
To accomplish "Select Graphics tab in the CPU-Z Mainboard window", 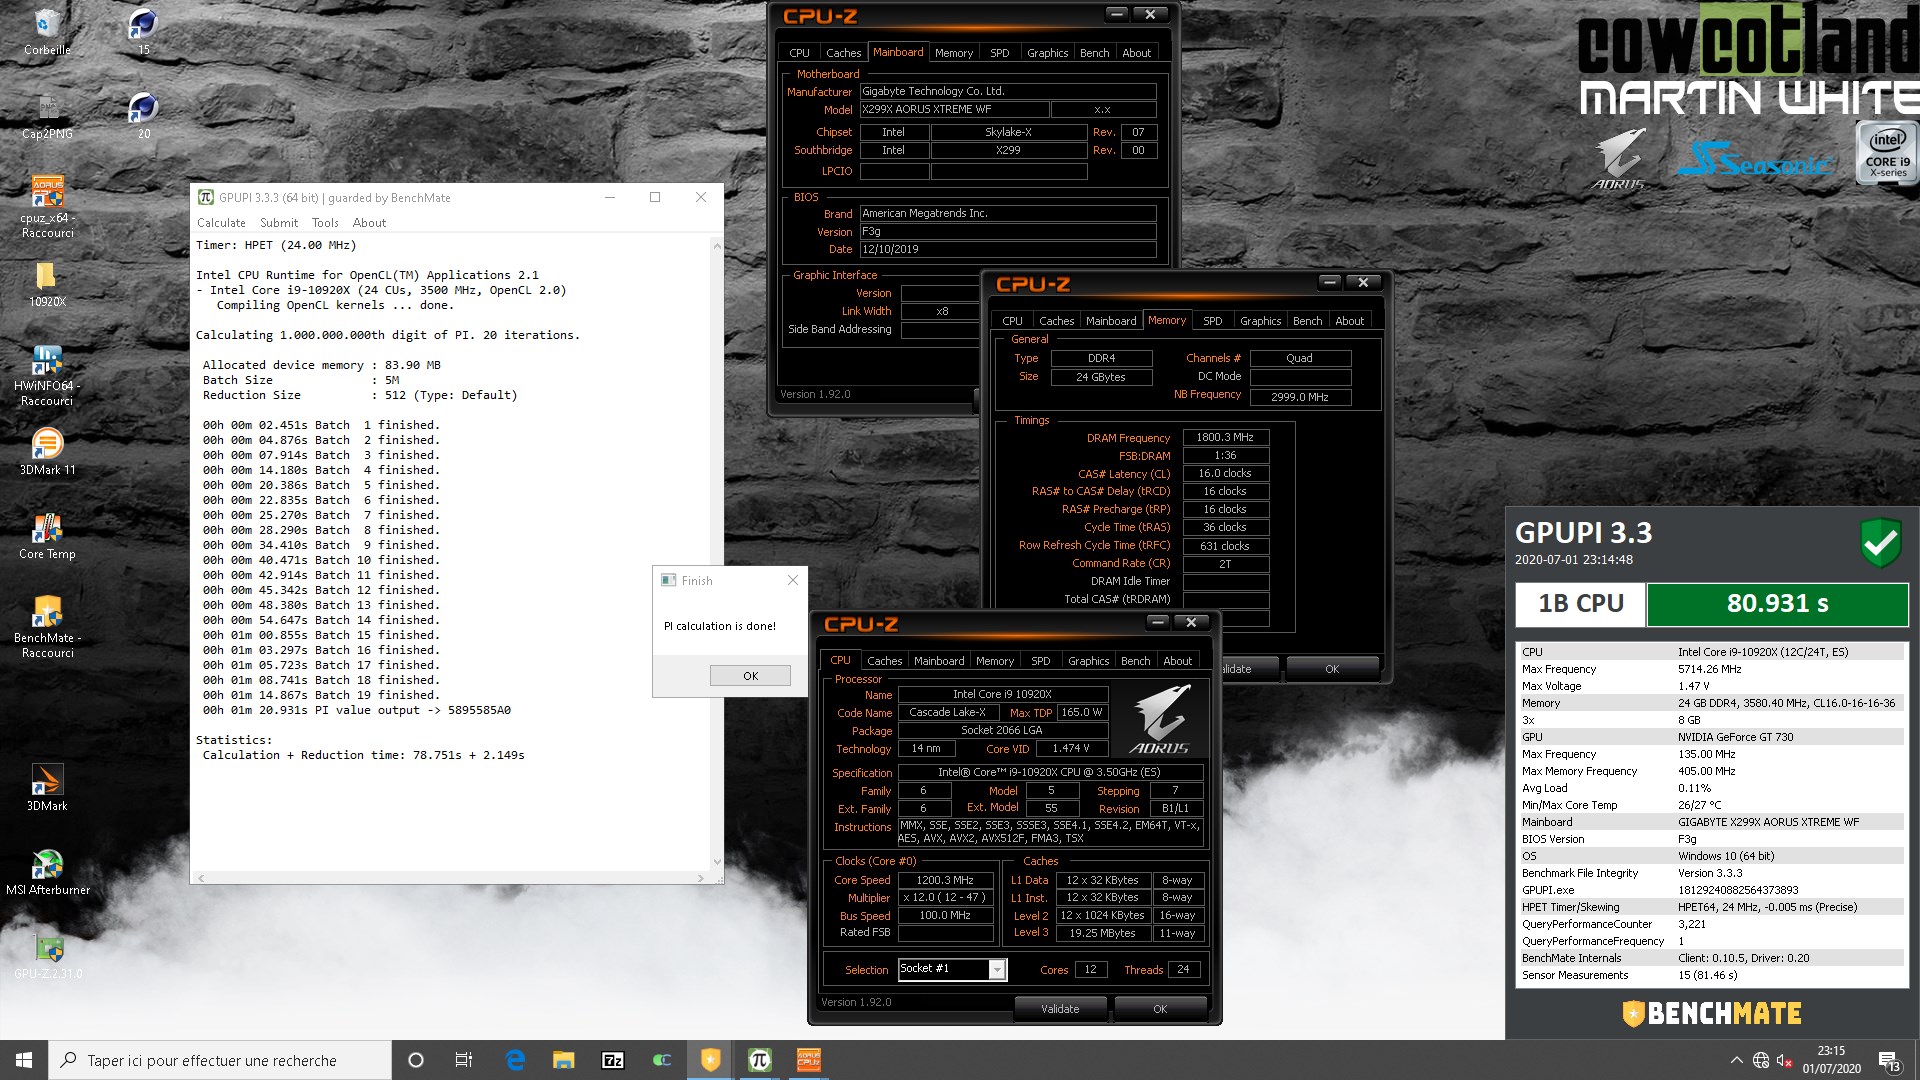I will [1047, 53].
